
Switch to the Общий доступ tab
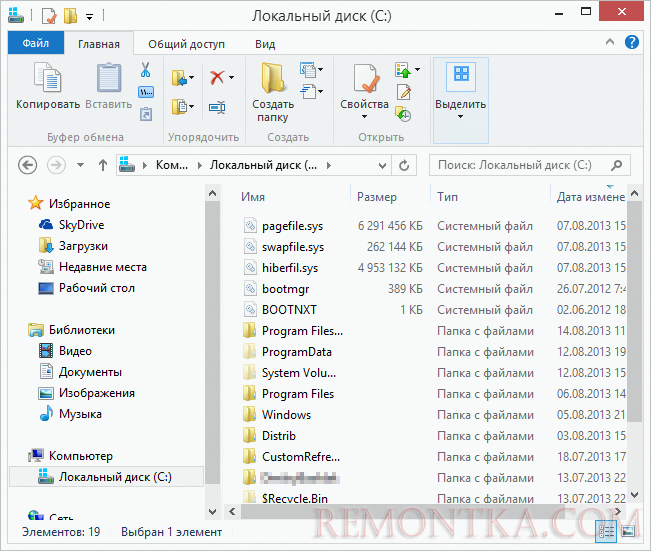(186, 44)
